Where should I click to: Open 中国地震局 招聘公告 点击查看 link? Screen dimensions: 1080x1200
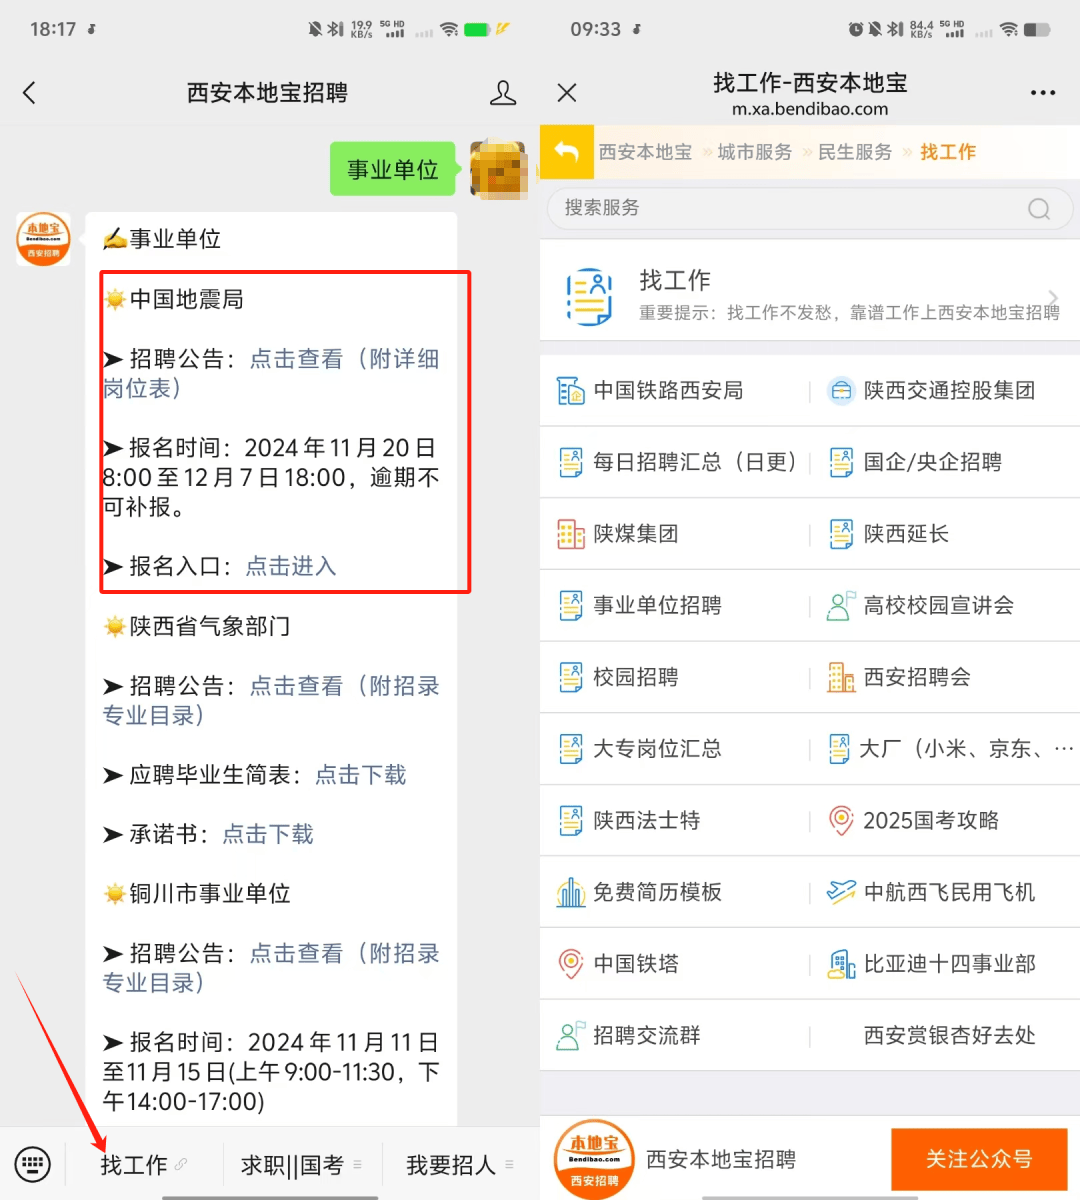point(296,359)
